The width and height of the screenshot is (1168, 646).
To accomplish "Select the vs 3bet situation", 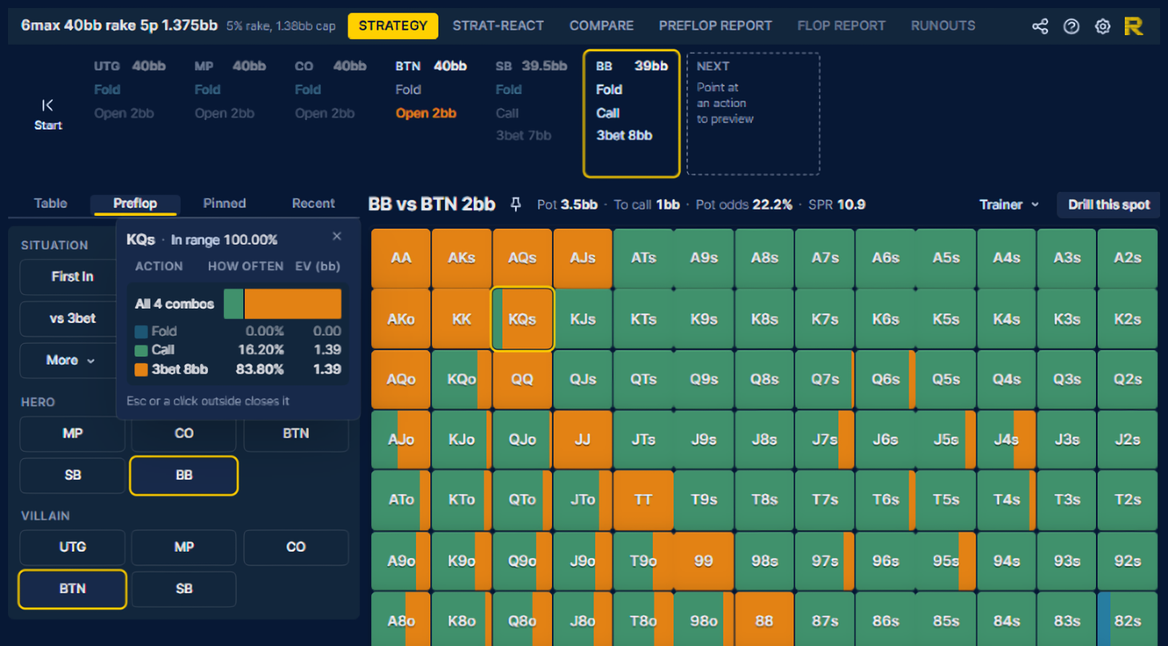I will pyautogui.click(x=72, y=318).
